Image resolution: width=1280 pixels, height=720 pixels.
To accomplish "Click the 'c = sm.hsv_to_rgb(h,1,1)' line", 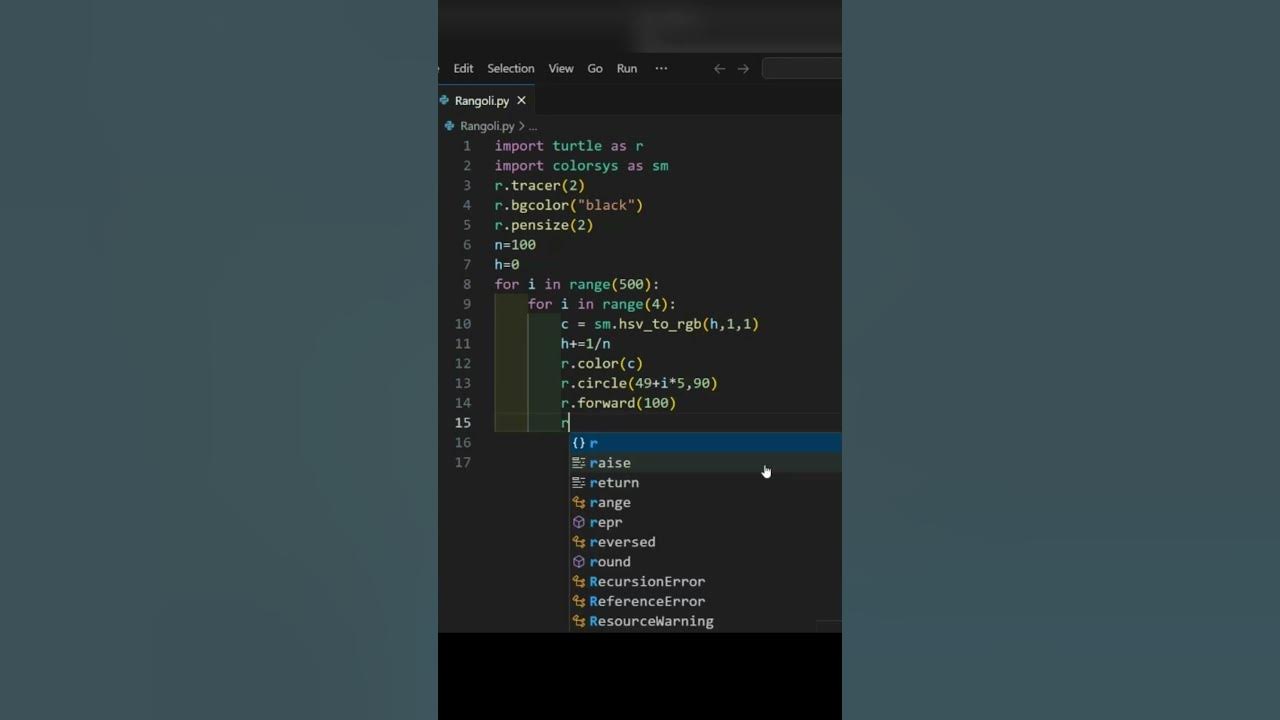I will pos(660,324).
